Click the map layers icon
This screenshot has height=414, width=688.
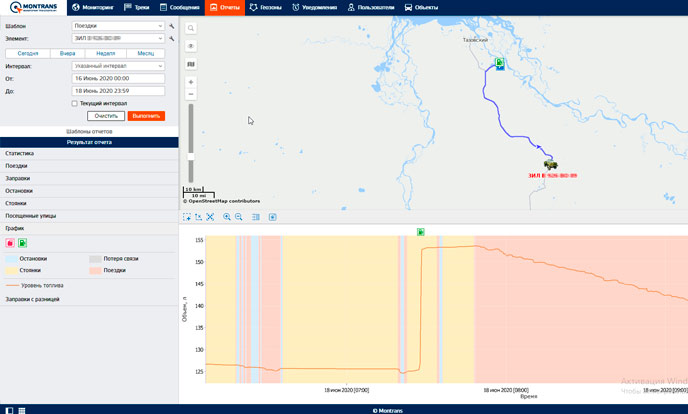191,64
